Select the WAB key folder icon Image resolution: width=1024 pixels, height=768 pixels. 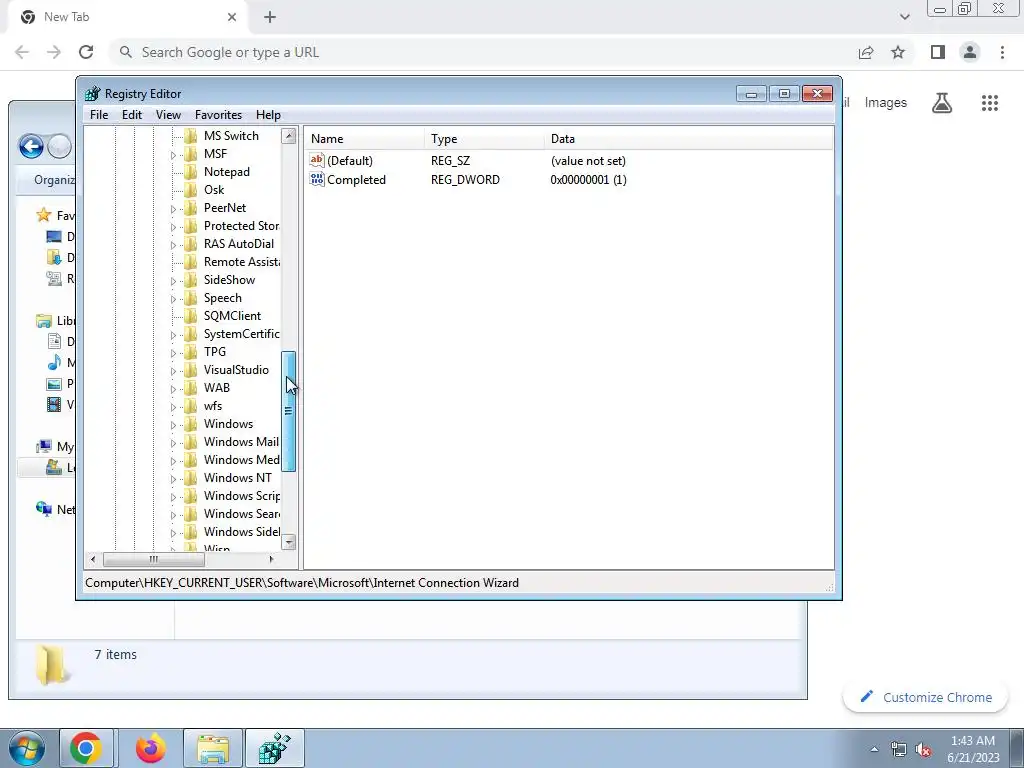click(x=191, y=388)
